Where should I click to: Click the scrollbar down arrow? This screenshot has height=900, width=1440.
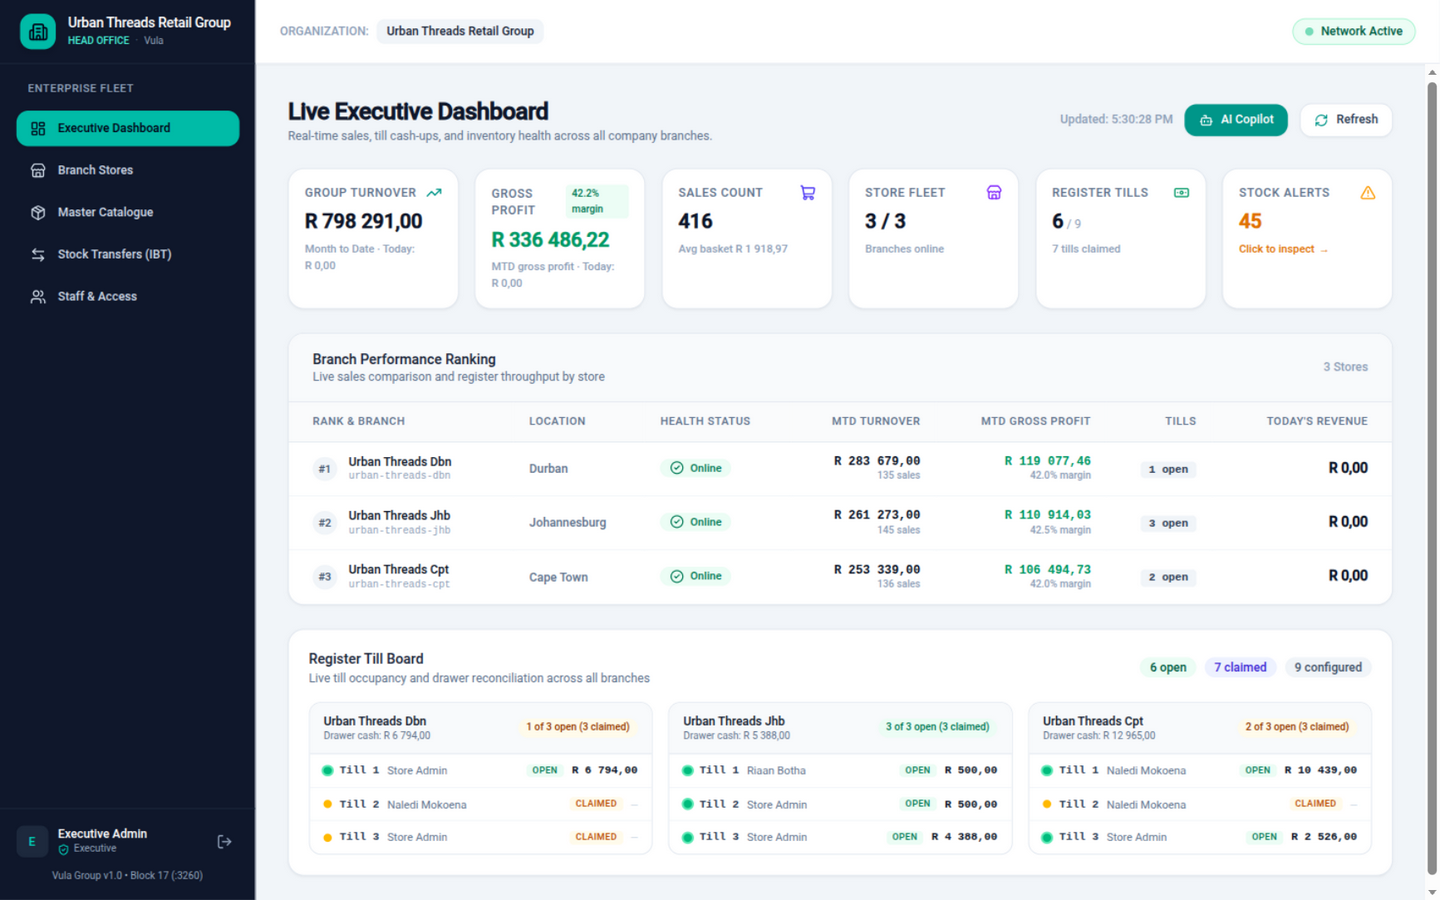(x=1432, y=892)
